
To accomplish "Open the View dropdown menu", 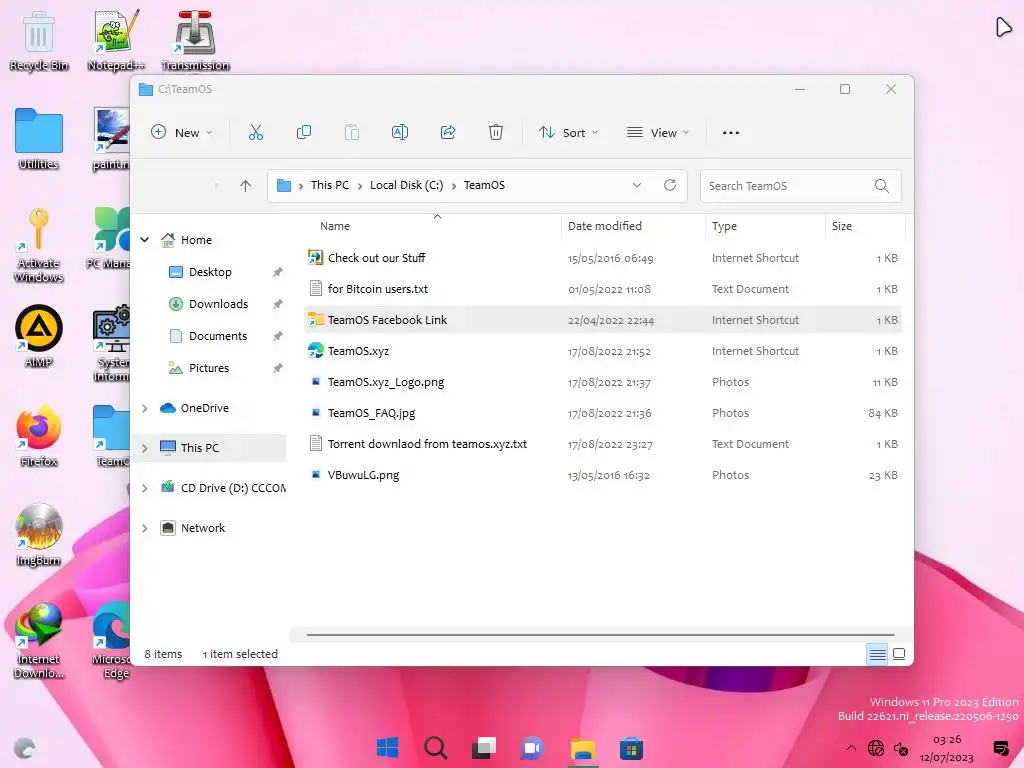I will (x=658, y=133).
